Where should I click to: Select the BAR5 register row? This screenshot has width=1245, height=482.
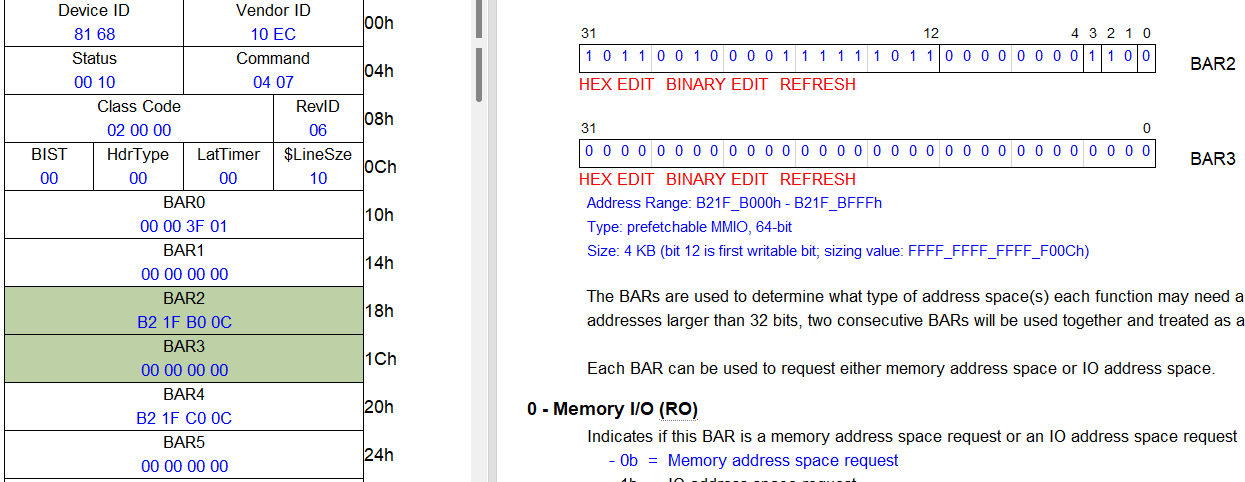coord(184,455)
